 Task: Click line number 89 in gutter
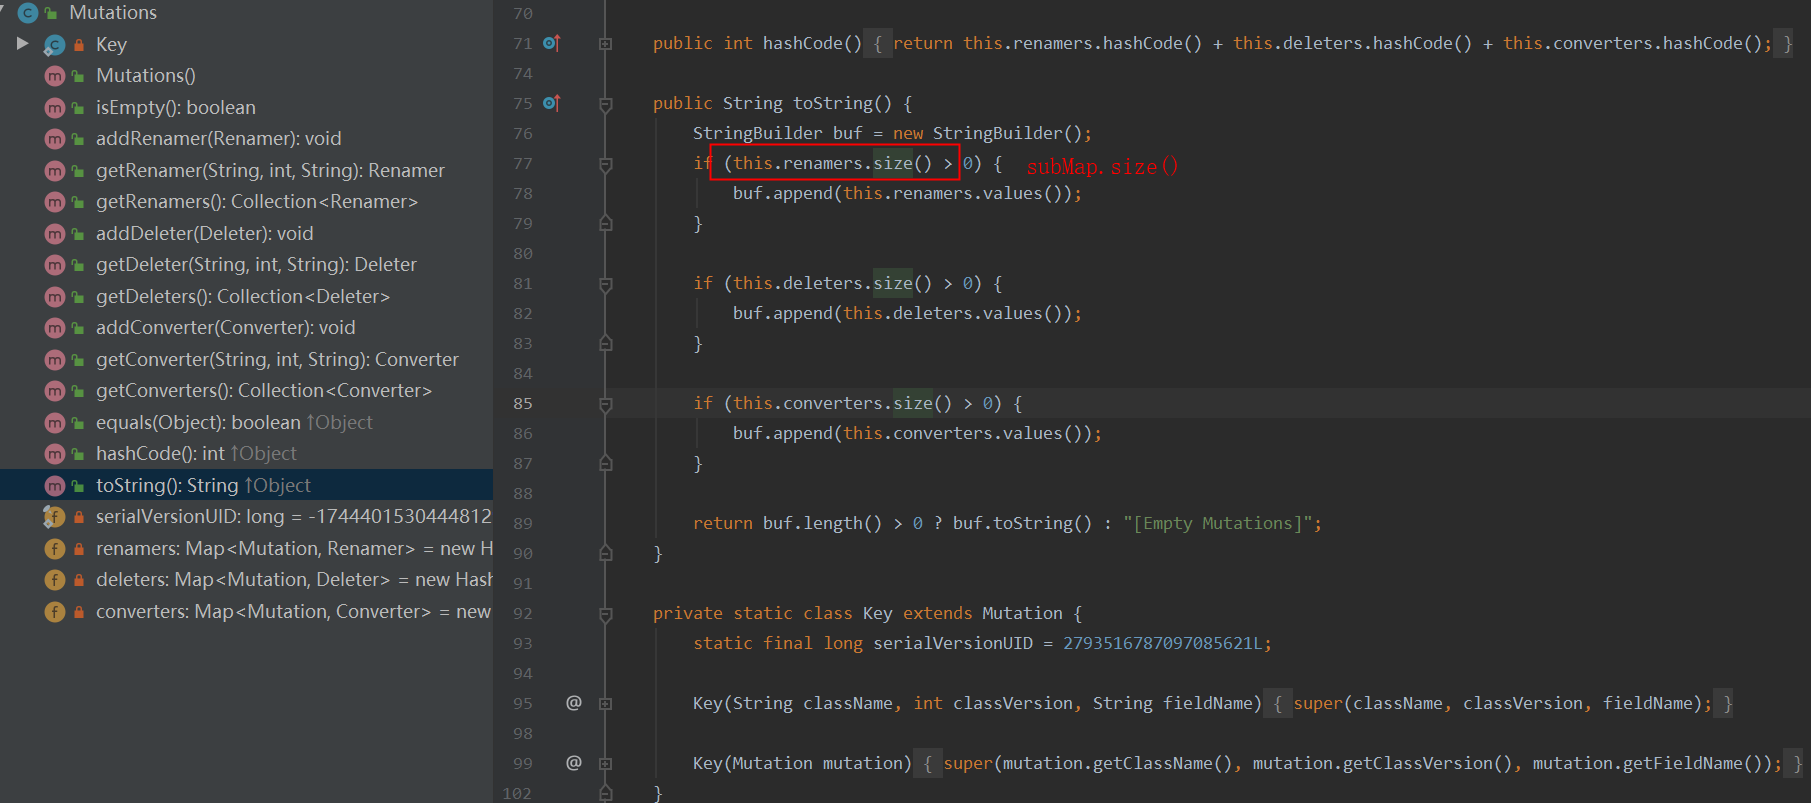pos(523,524)
